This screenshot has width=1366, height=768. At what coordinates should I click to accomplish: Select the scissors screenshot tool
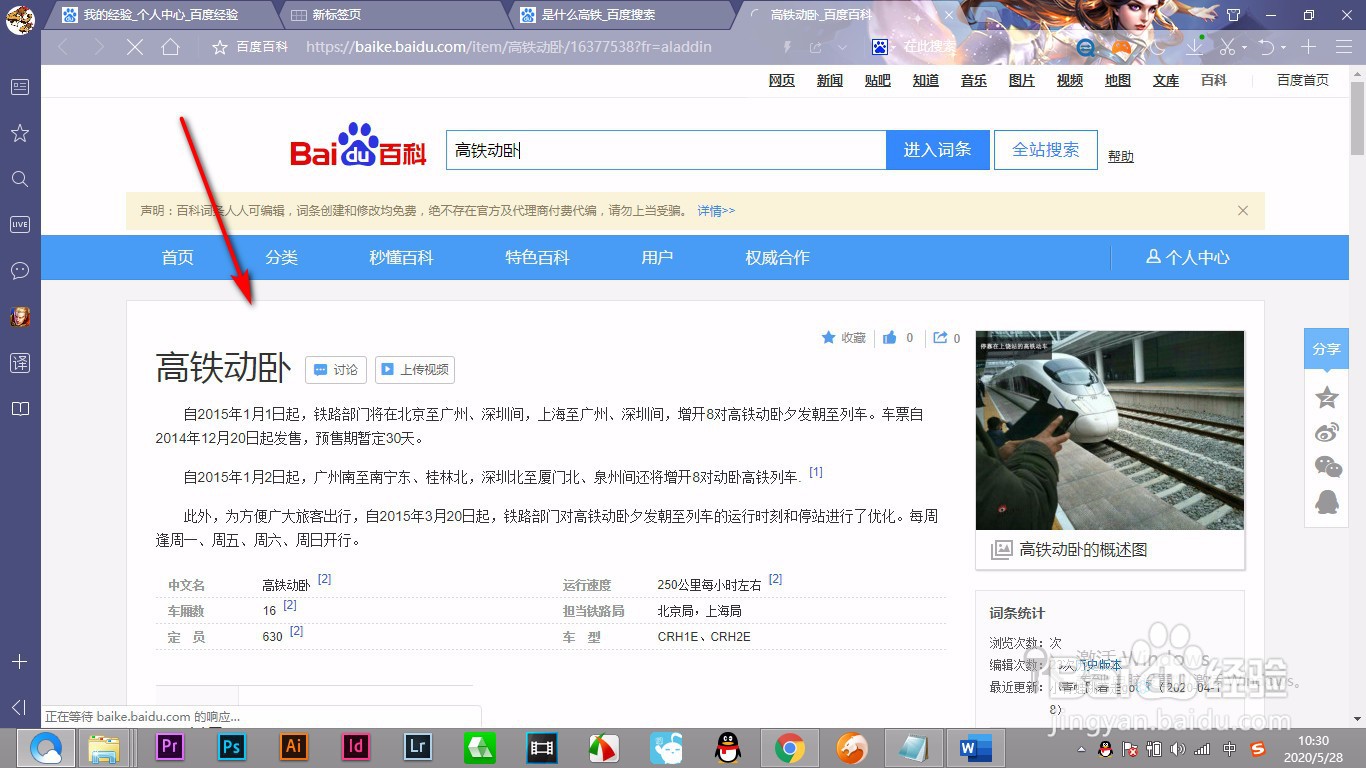[1227, 47]
